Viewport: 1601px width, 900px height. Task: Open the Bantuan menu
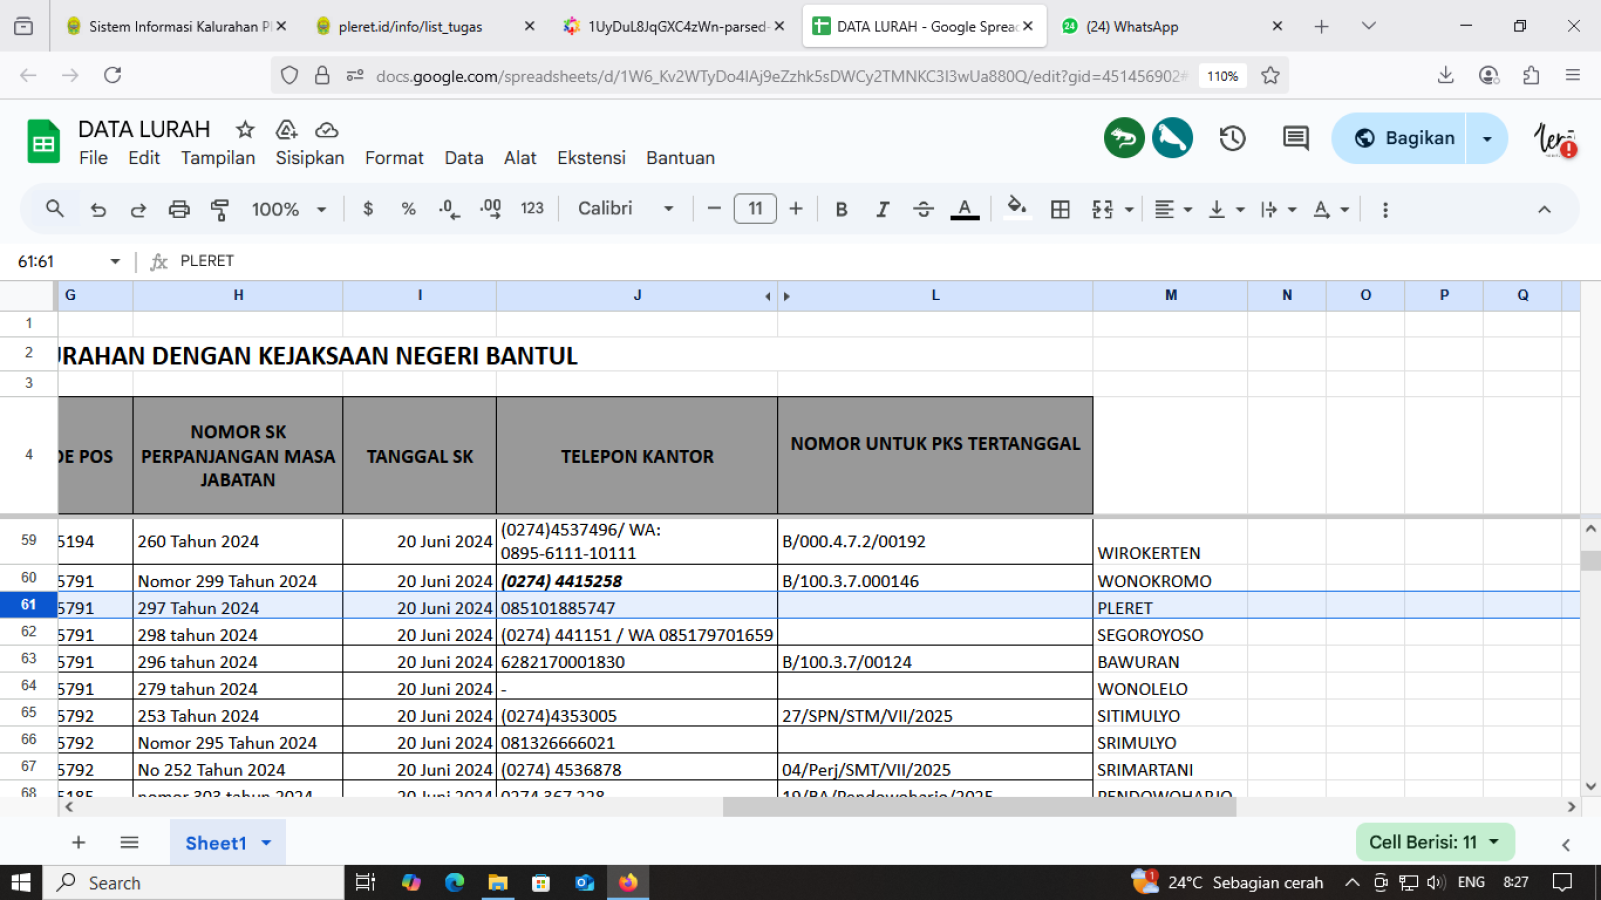pyautogui.click(x=680, y=158)
